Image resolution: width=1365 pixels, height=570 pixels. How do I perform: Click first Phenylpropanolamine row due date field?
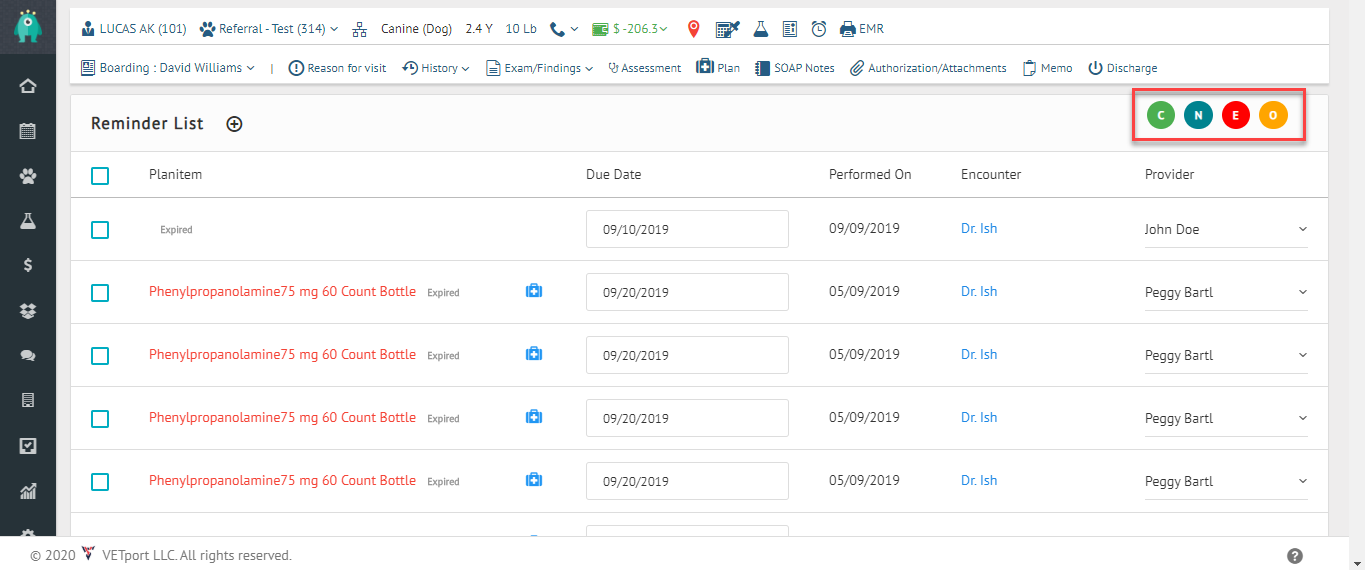(x=687, y=292)
